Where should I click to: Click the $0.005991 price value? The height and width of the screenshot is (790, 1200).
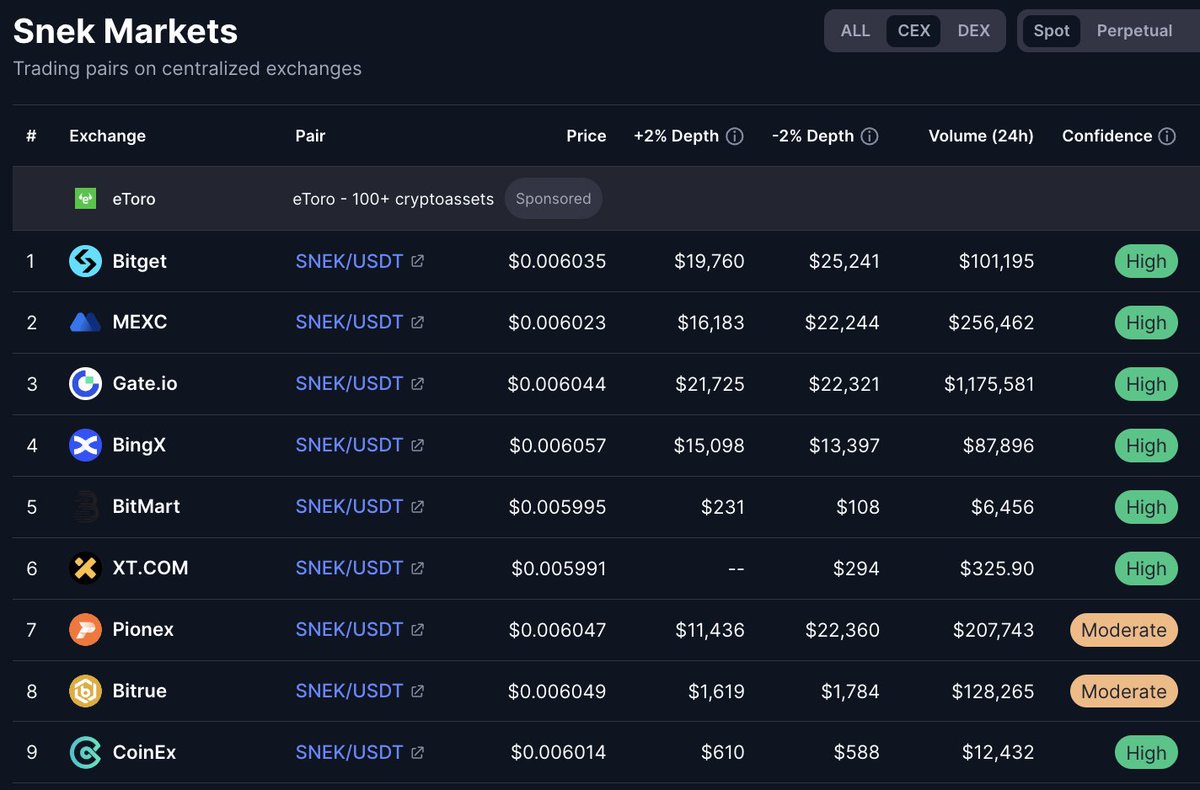[559, 568]
